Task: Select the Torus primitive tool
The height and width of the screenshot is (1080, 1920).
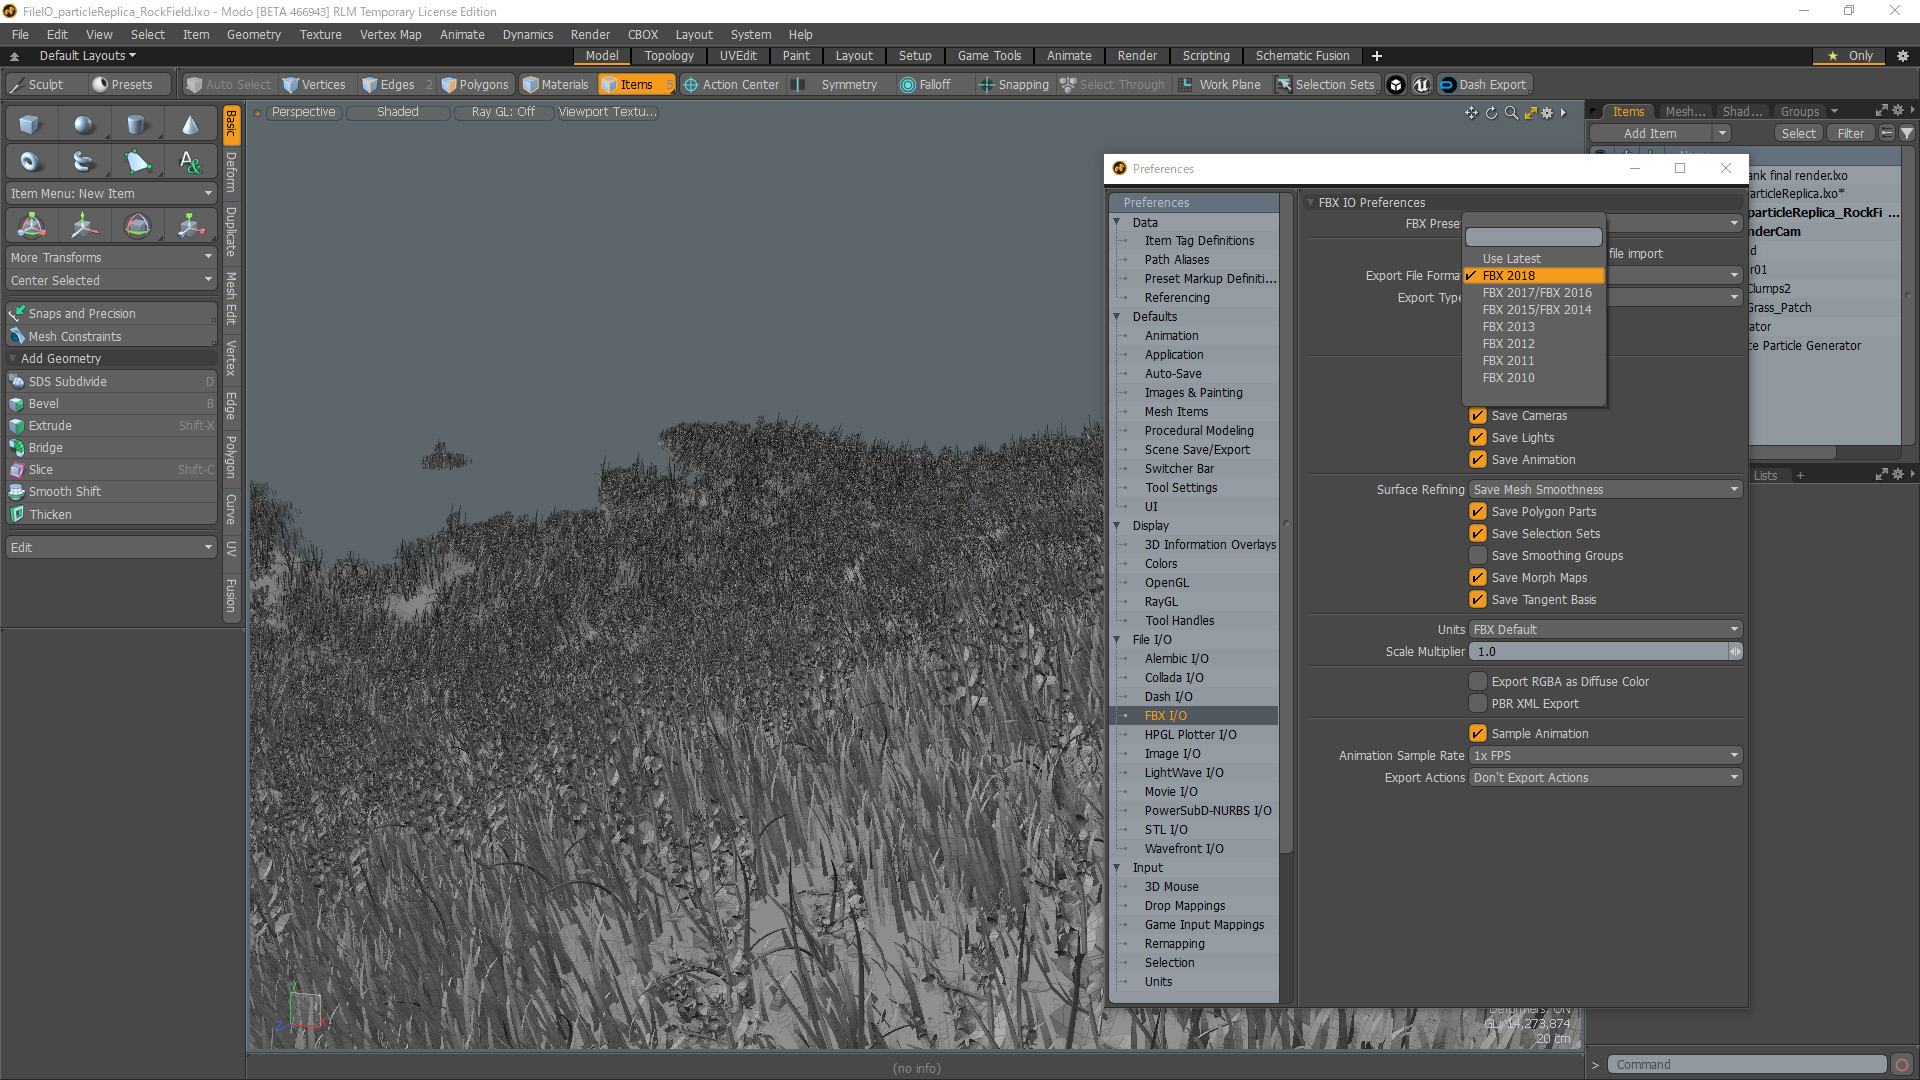Action: coord(30,162)
